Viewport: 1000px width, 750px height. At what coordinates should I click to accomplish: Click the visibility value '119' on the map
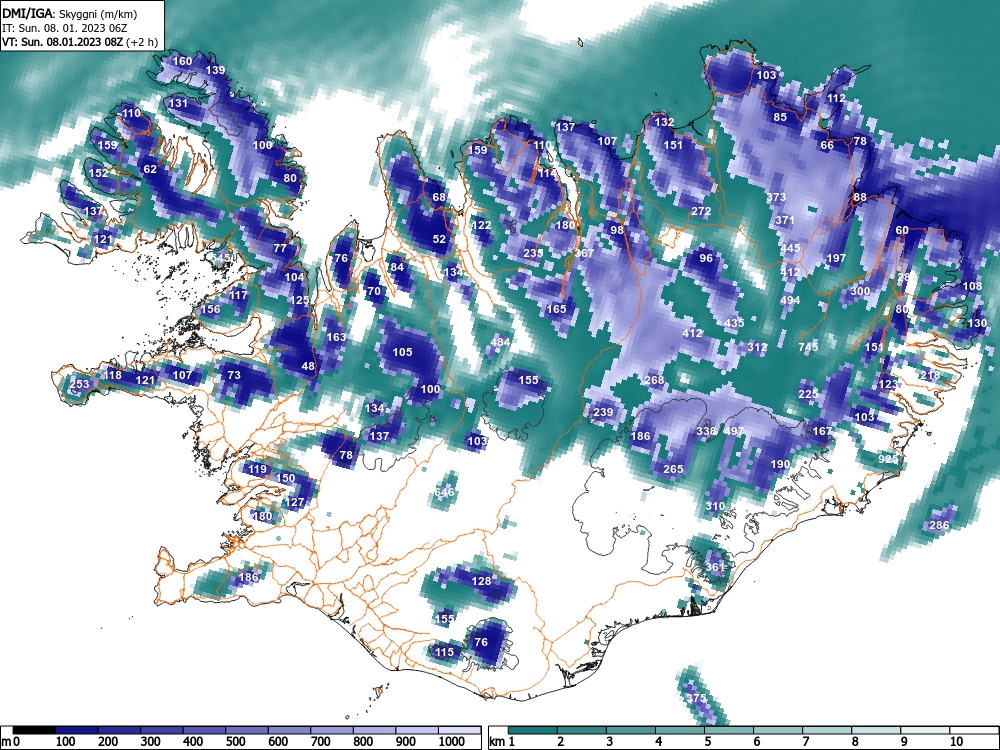257,469
